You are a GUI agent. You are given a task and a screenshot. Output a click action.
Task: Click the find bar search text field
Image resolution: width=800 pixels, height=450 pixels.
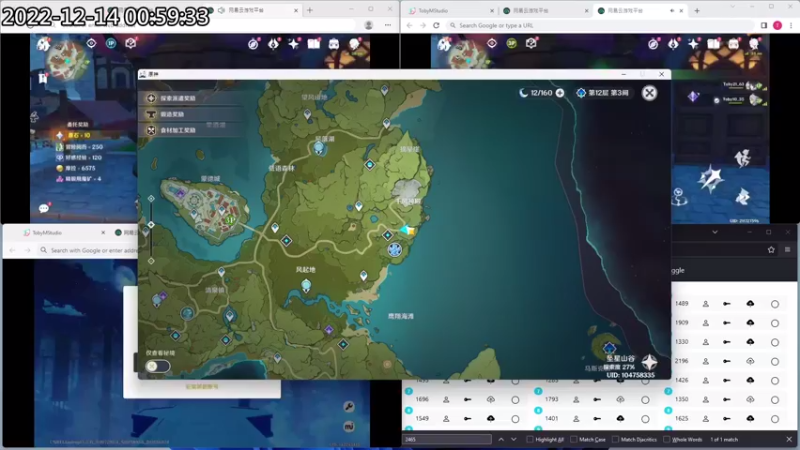click(447, 439)
